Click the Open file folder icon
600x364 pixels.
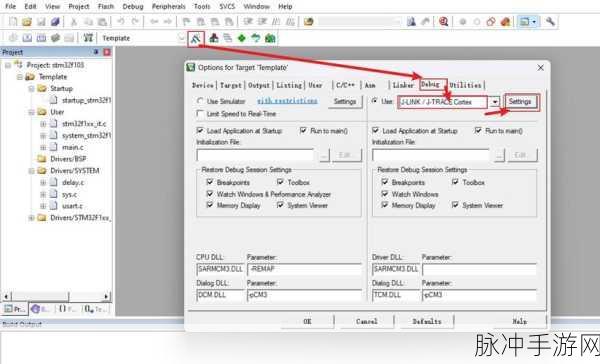27,21
